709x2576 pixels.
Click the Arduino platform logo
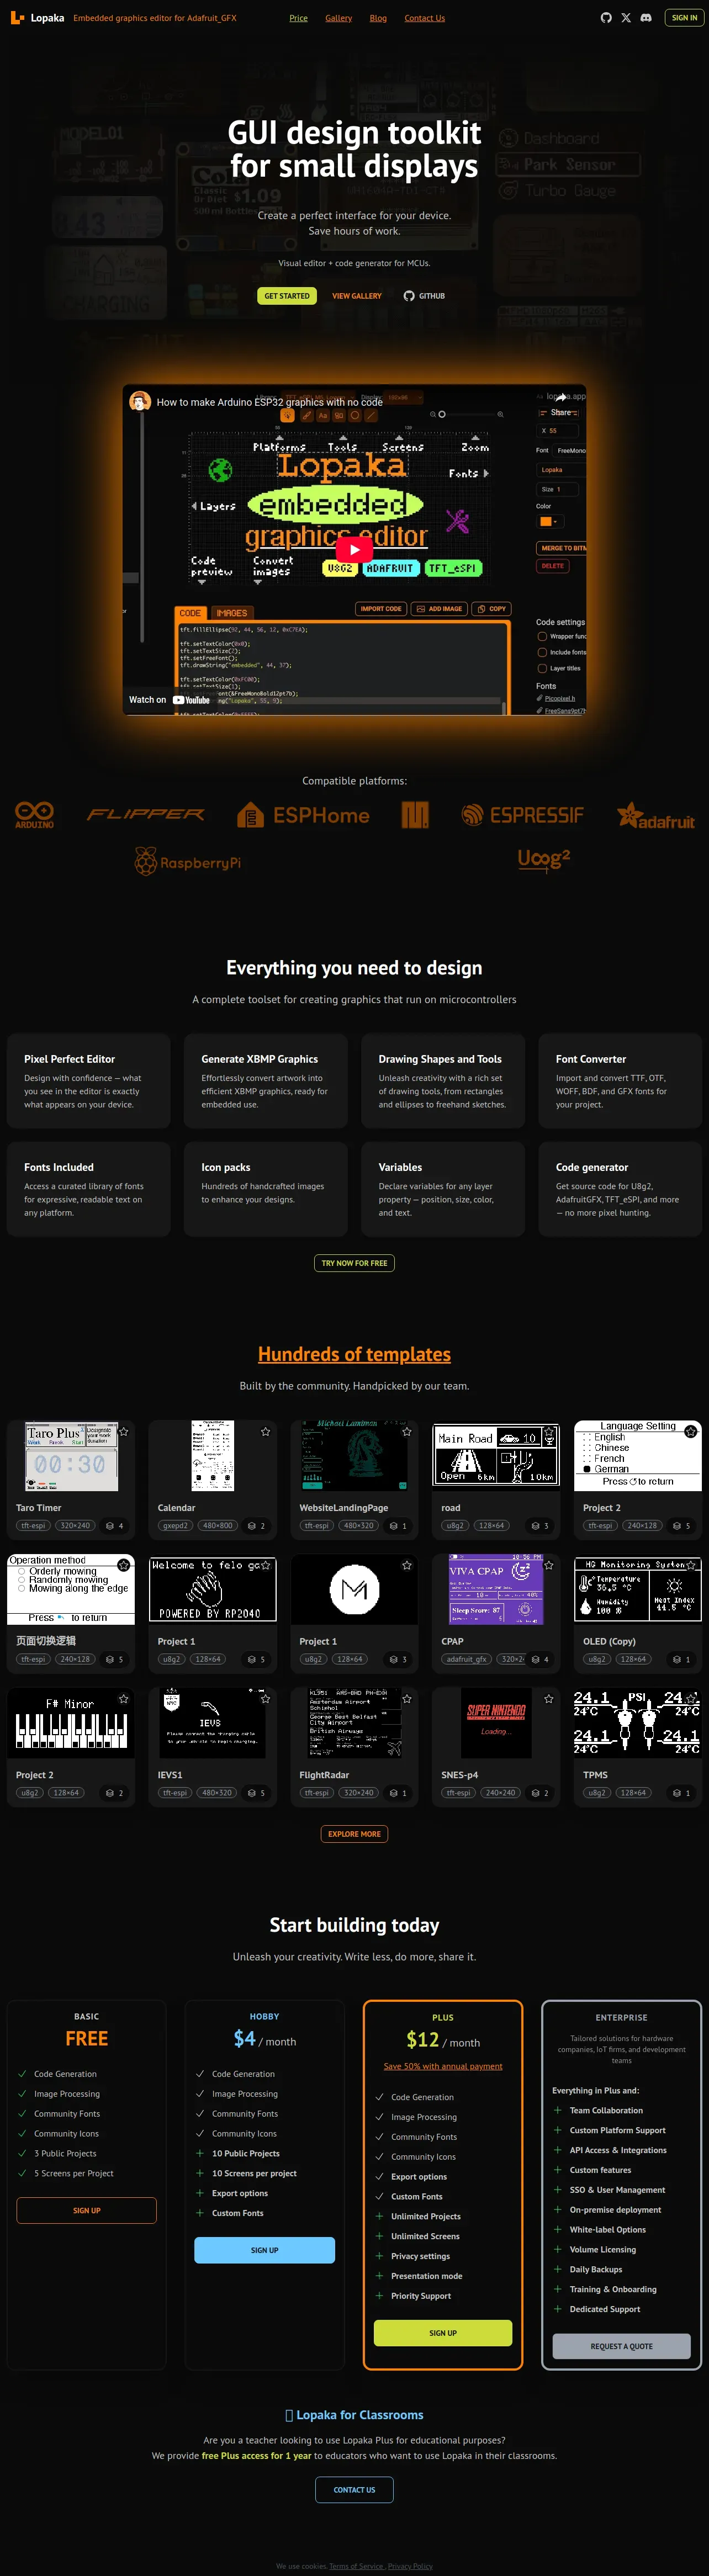(34, 815)
